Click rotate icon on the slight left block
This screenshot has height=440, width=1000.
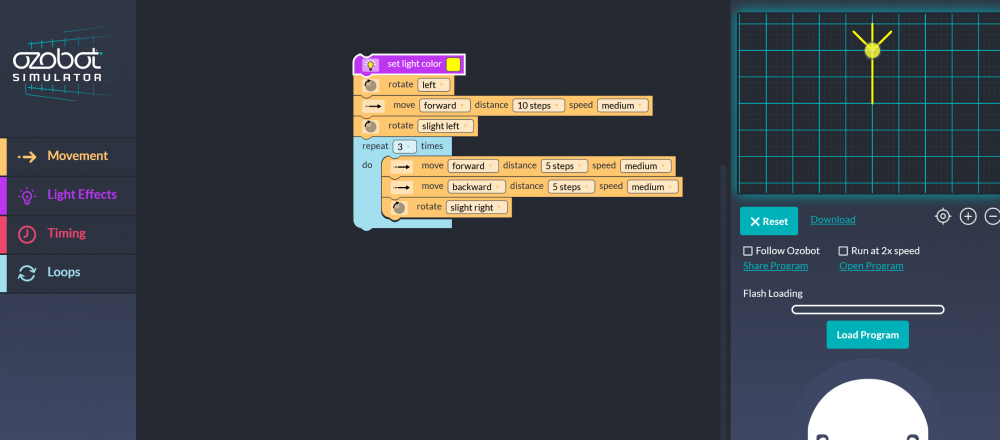[x=371, y=127]
